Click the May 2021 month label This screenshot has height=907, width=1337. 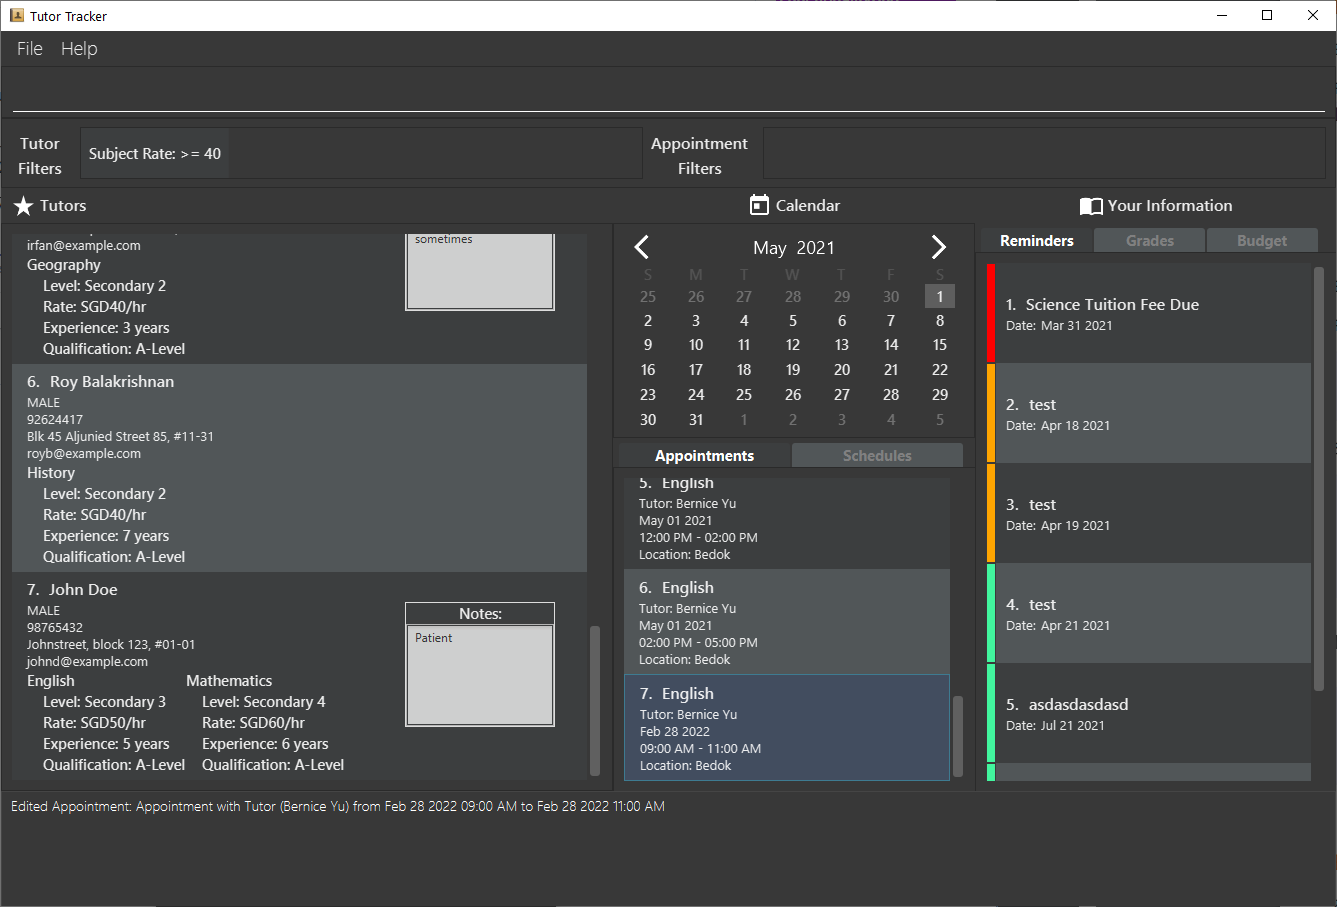(x=793, y=248)
